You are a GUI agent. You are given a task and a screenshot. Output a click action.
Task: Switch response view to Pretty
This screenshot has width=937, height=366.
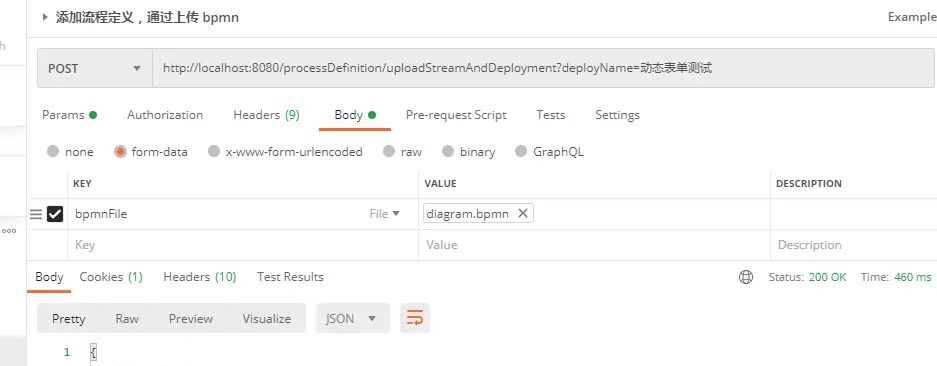click(69, 319)
